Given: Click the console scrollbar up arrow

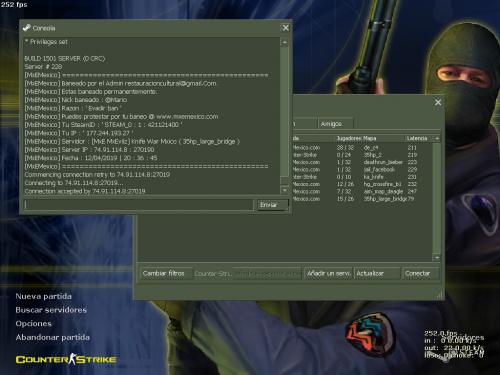Looking at the screenshot, I should 285,42.
